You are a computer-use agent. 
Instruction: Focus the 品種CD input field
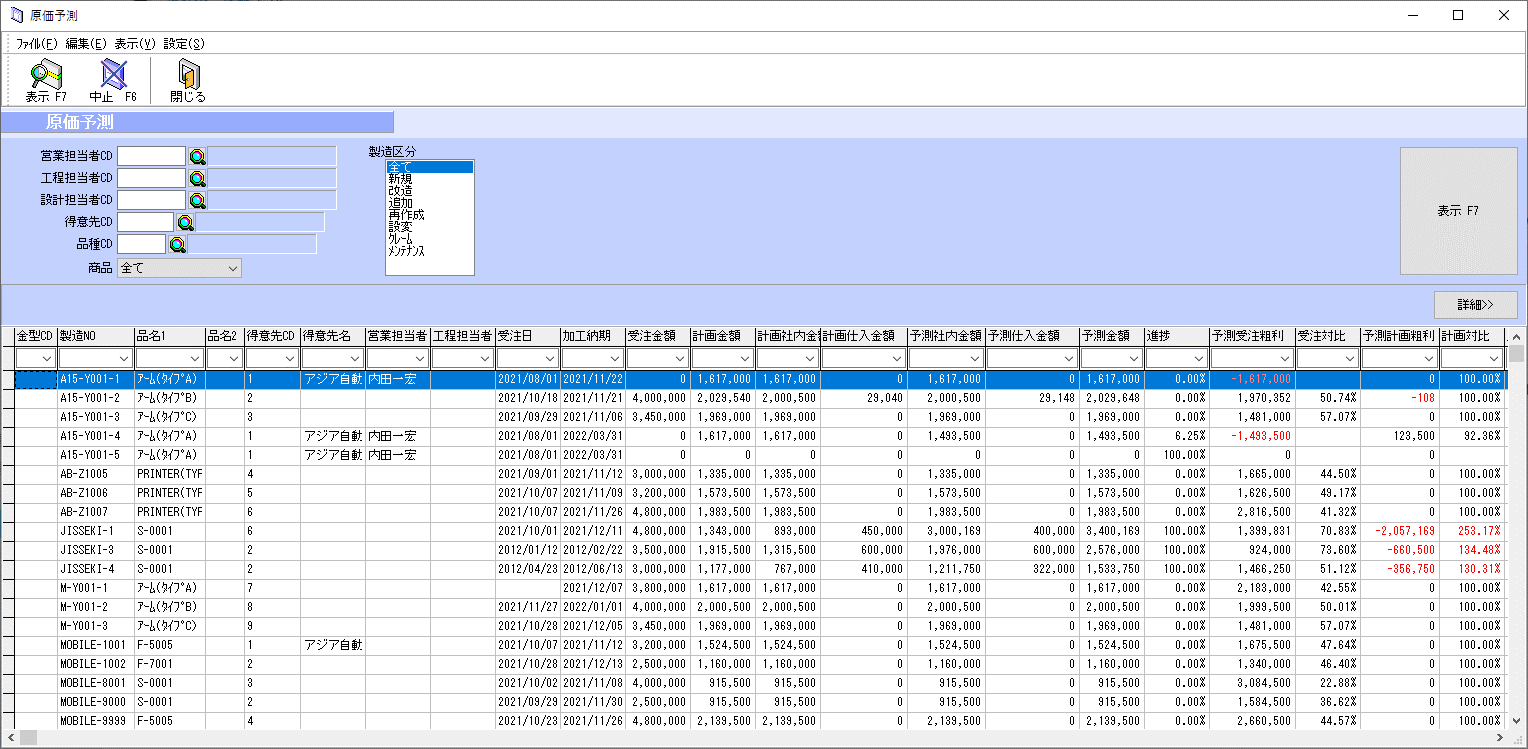[x=141, y=244]
